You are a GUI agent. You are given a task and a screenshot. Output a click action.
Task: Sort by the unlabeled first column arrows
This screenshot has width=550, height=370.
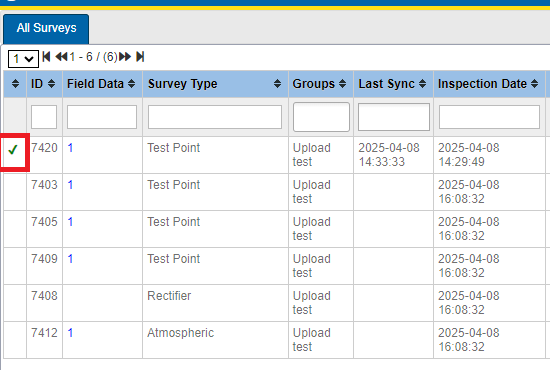(15, 83)
